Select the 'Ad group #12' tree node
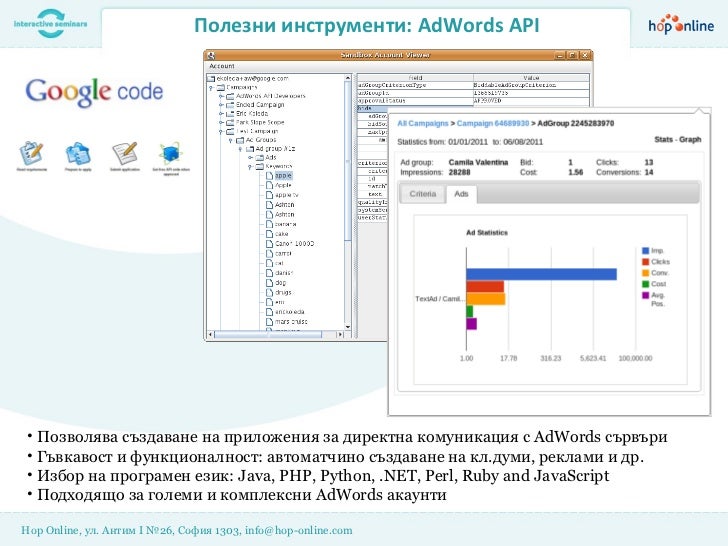 pyautogui.click(x=275, y=149)
